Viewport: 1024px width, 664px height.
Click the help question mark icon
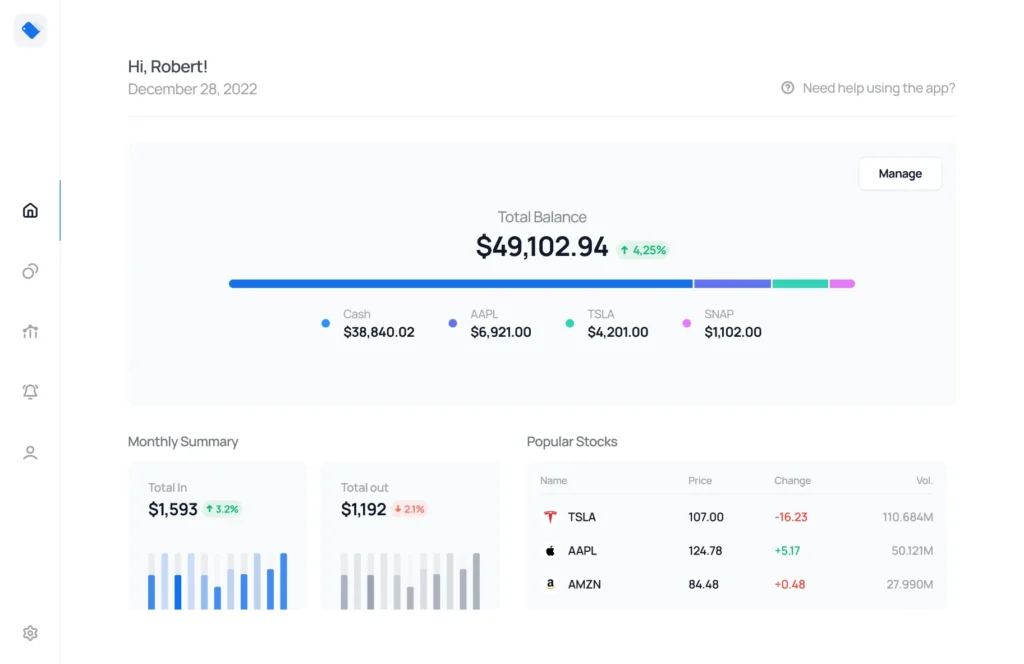pos(788,88)
